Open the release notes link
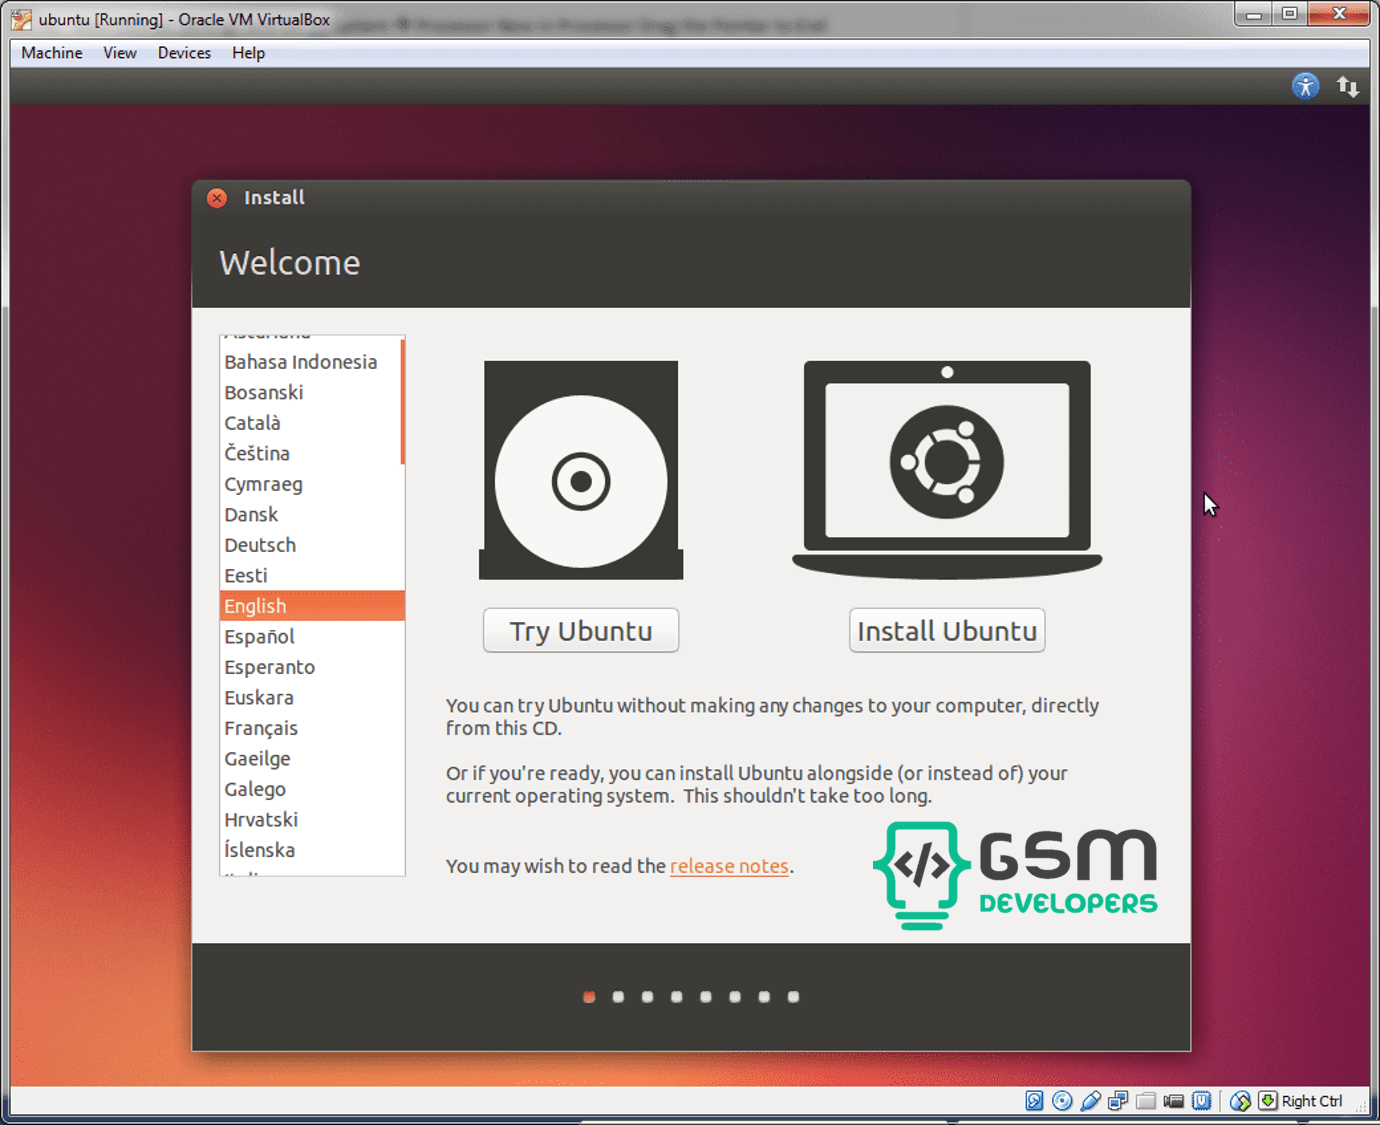 click(729, 866)
